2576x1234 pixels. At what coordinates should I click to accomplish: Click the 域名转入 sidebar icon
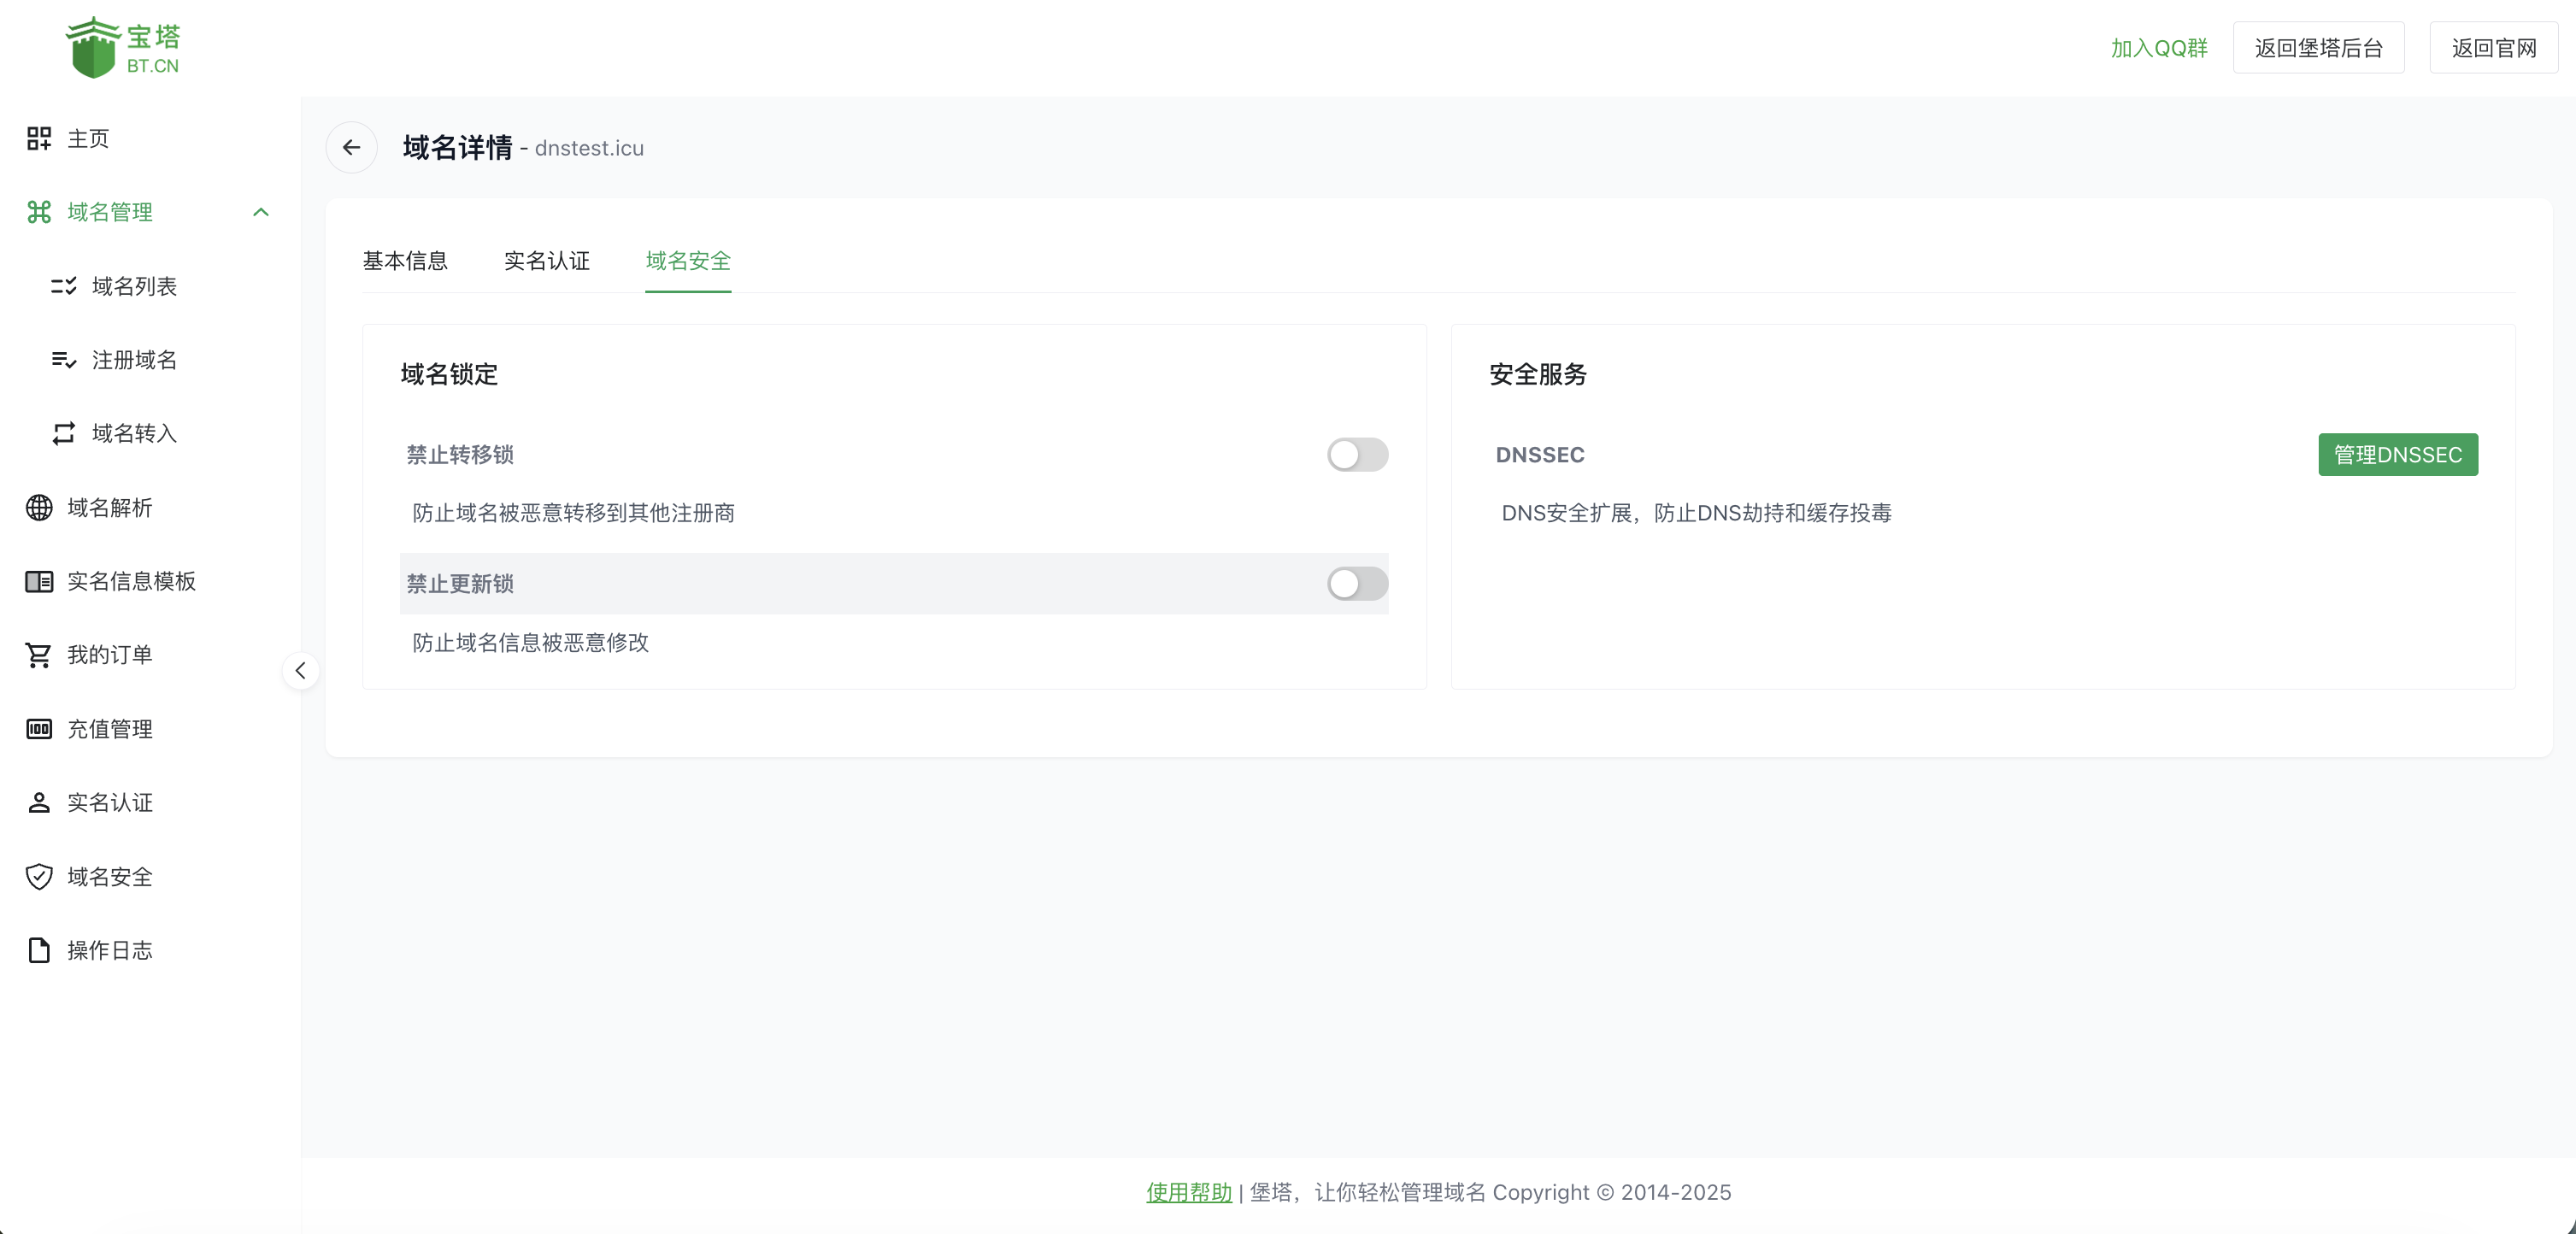point(64,434)
